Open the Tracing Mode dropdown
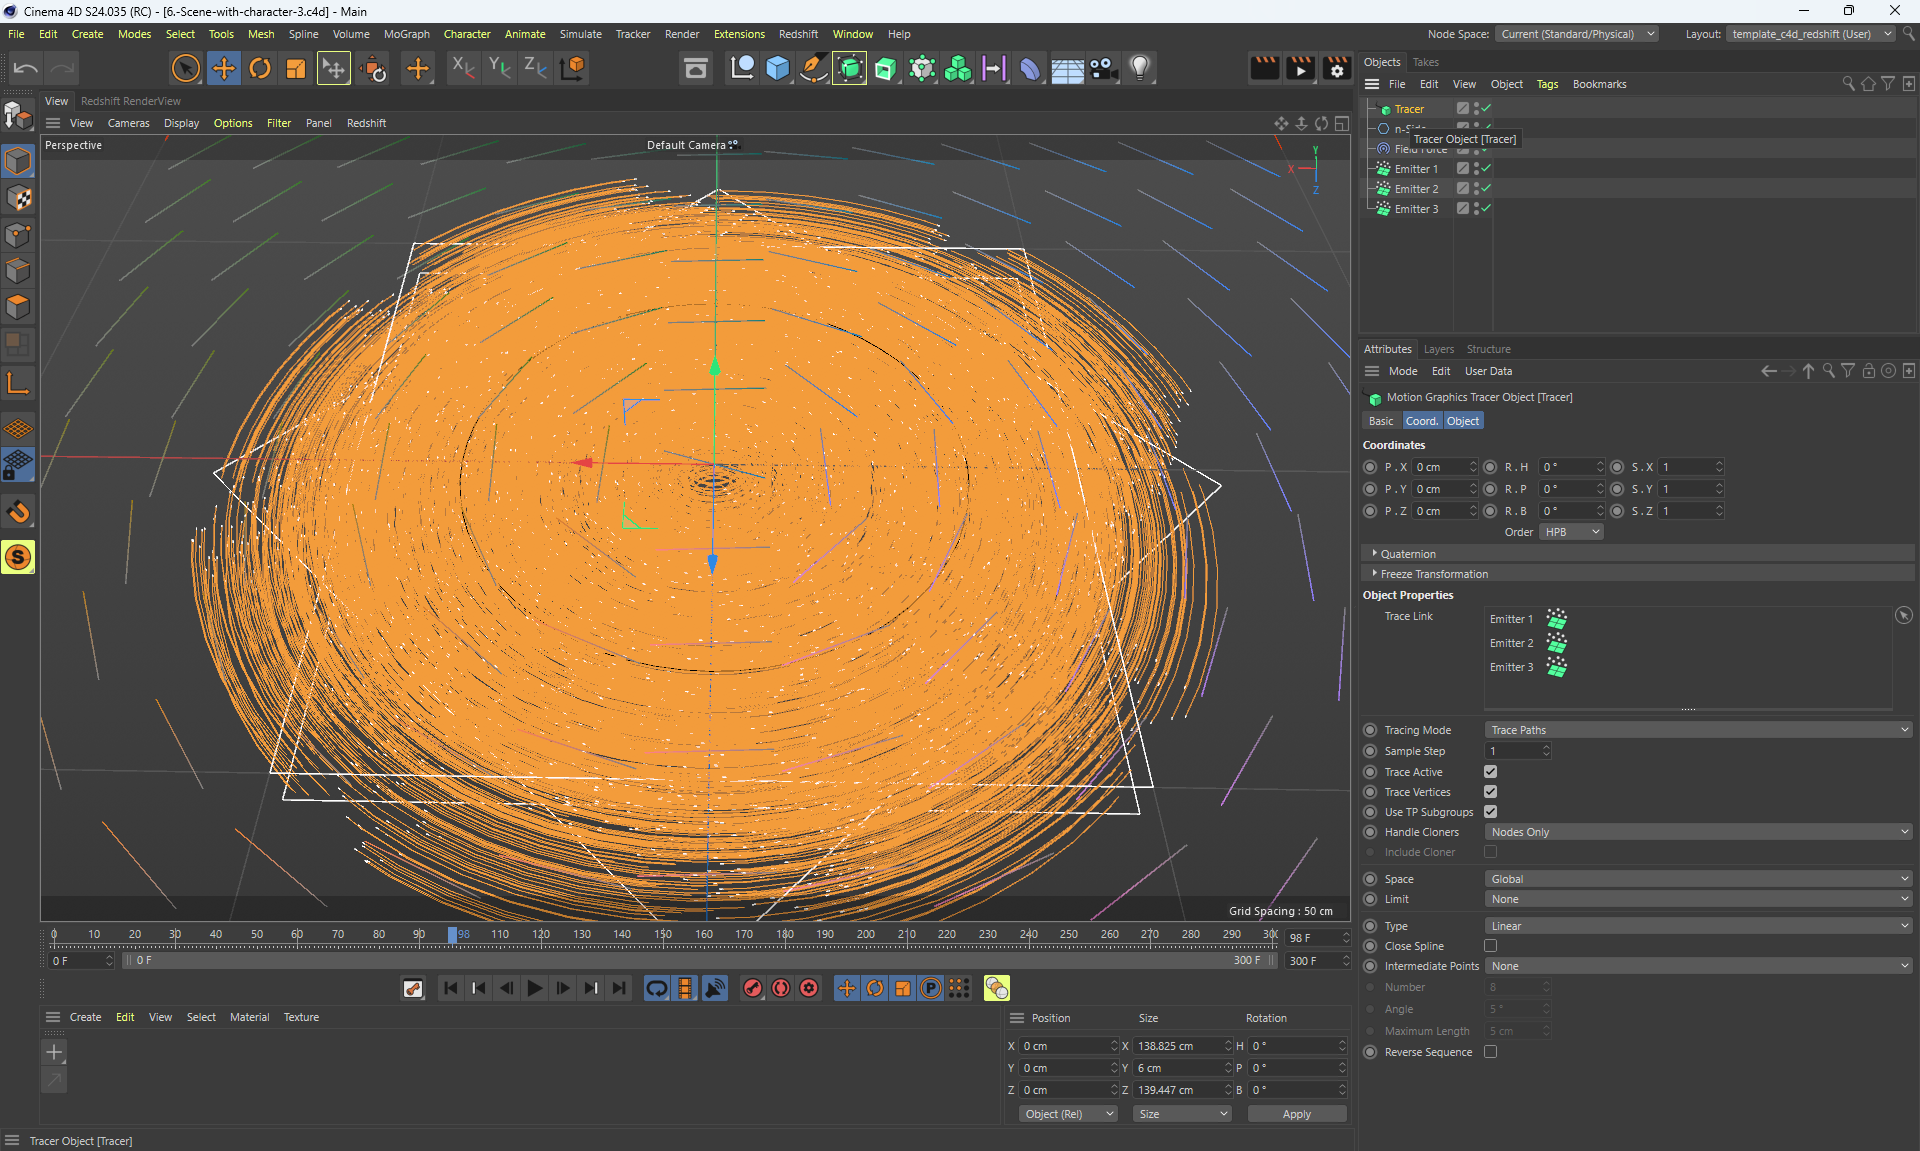 coord(1698,730)
